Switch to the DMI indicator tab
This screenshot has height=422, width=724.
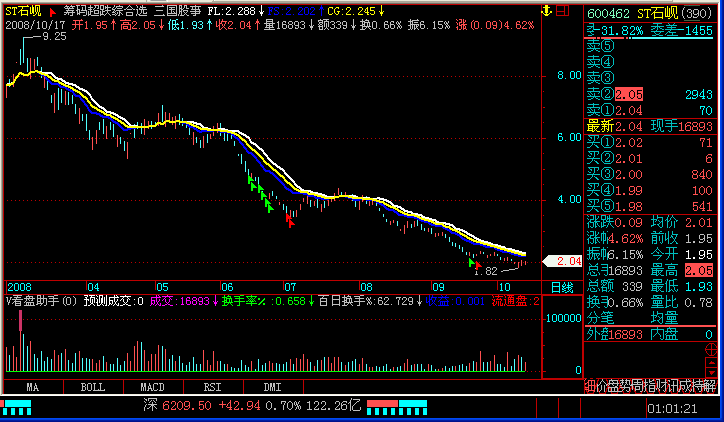click(272, 387)
